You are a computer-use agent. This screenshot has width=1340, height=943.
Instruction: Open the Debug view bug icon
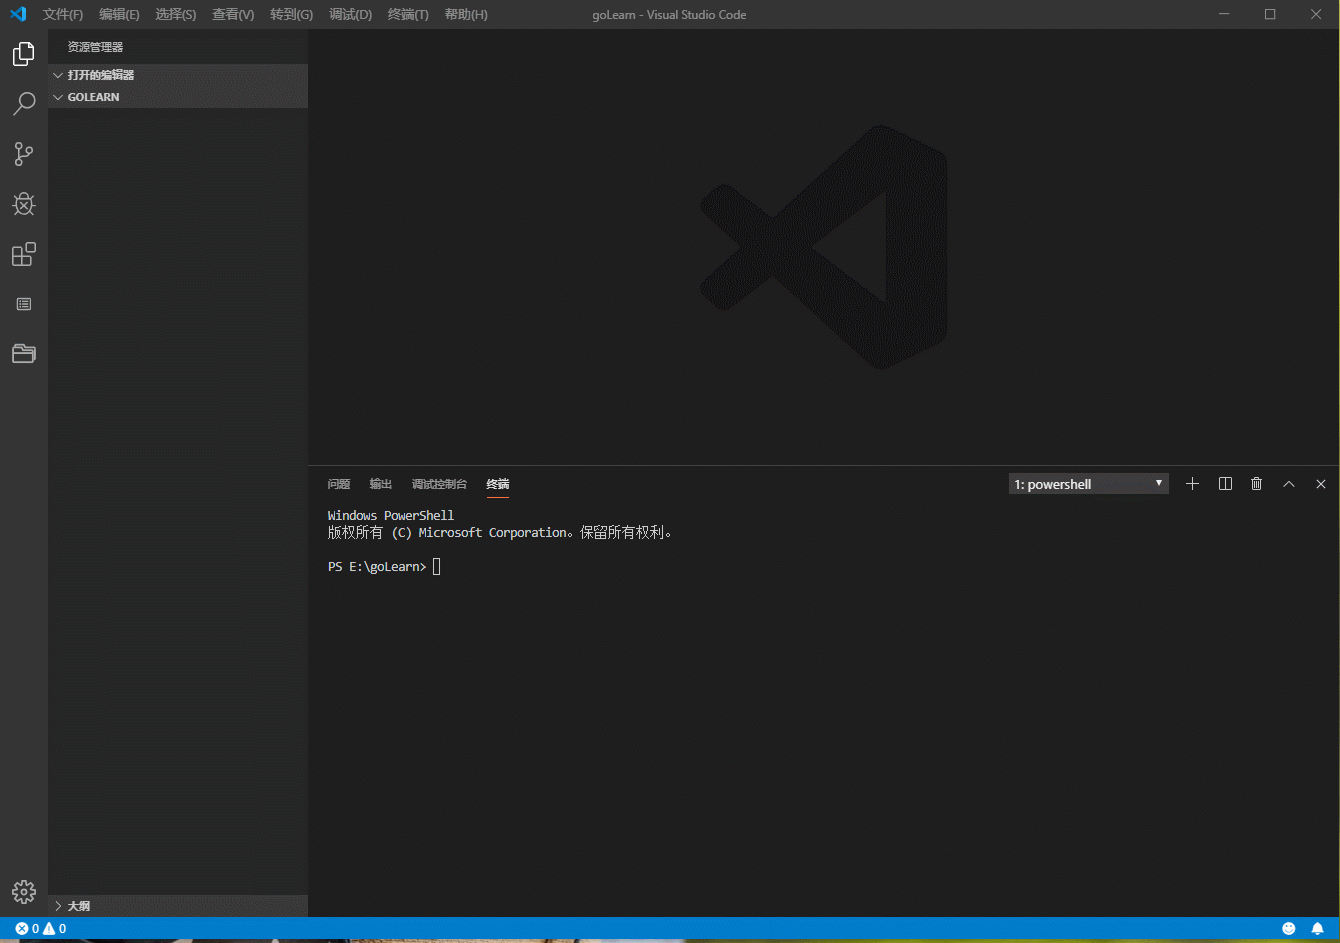tap(24, 204)
